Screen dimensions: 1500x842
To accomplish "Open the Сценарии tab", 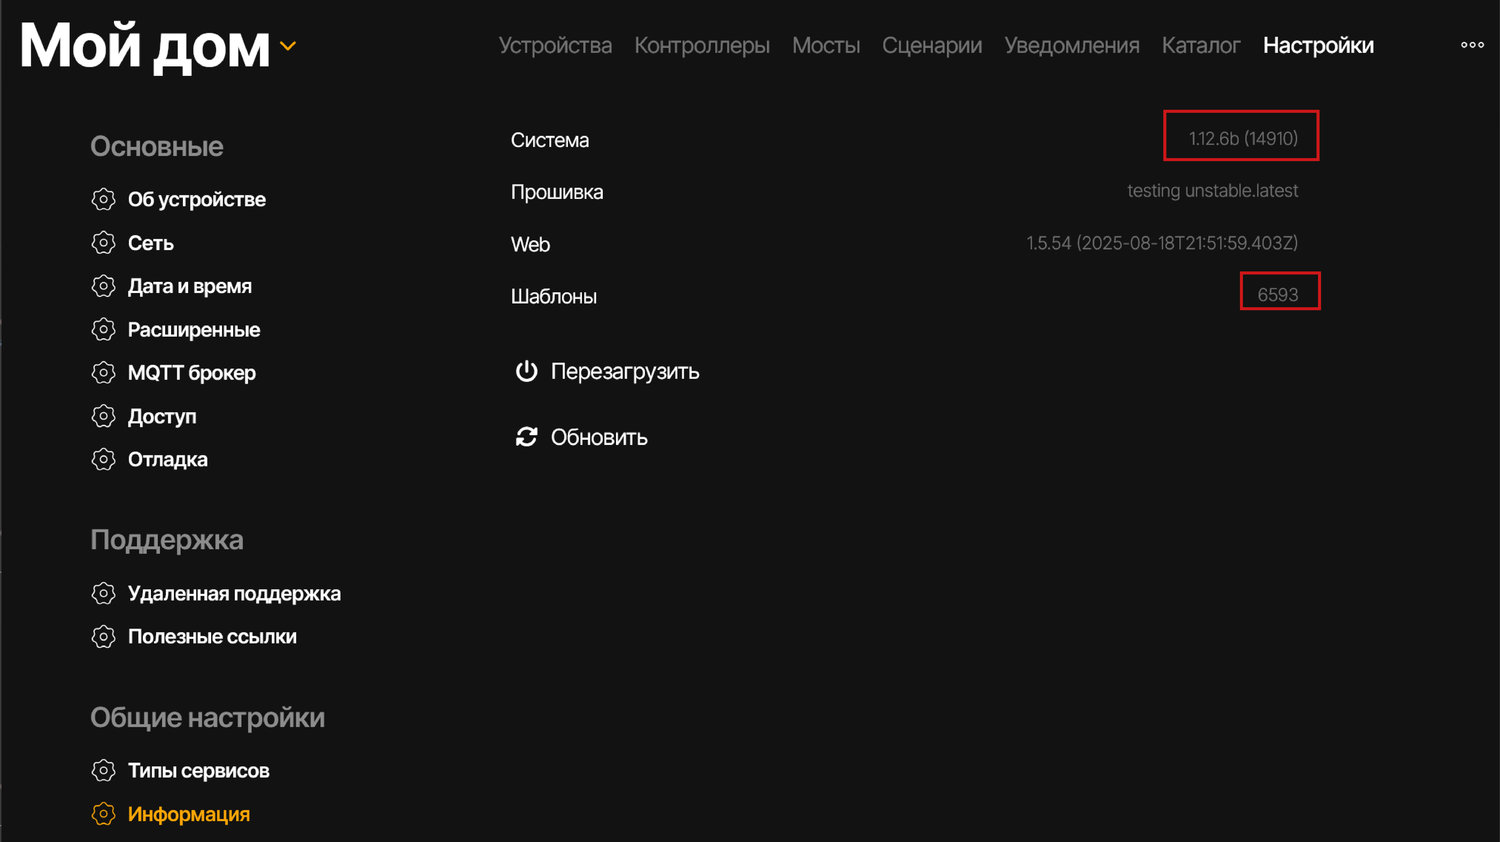I will click(x=931, y=46).
